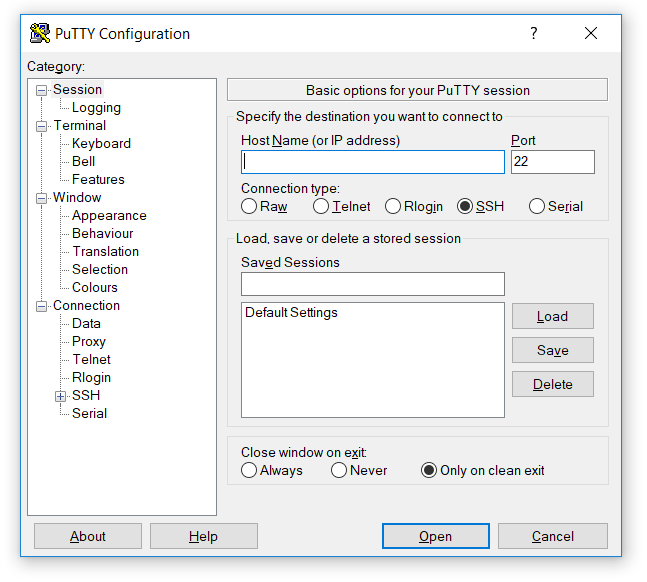Screen dimensions: 647x582
Task: Collapse the Window tree node
Action: [x=41, y=199]
